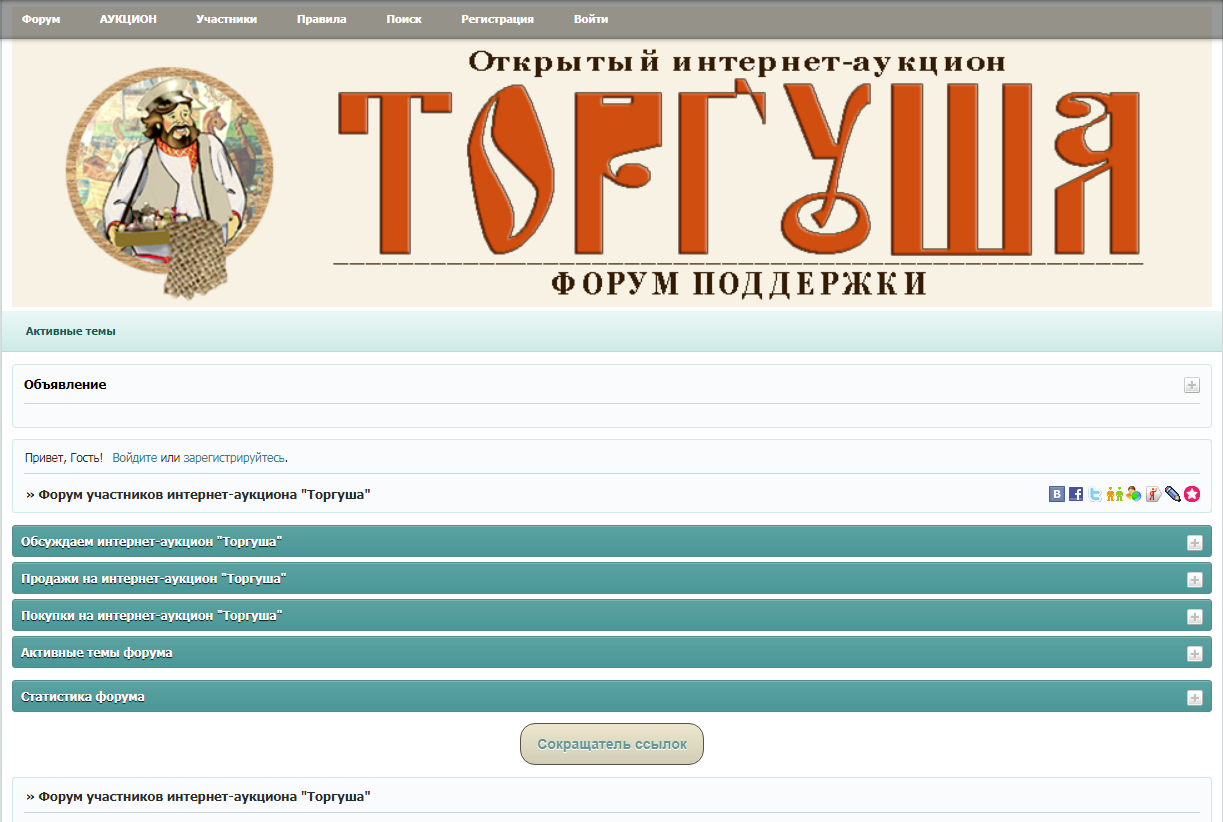Expand Продажи на интернет-аукцион "Торгуша" category
This screenshot has width=1223, height=822.
[1194, 580]
